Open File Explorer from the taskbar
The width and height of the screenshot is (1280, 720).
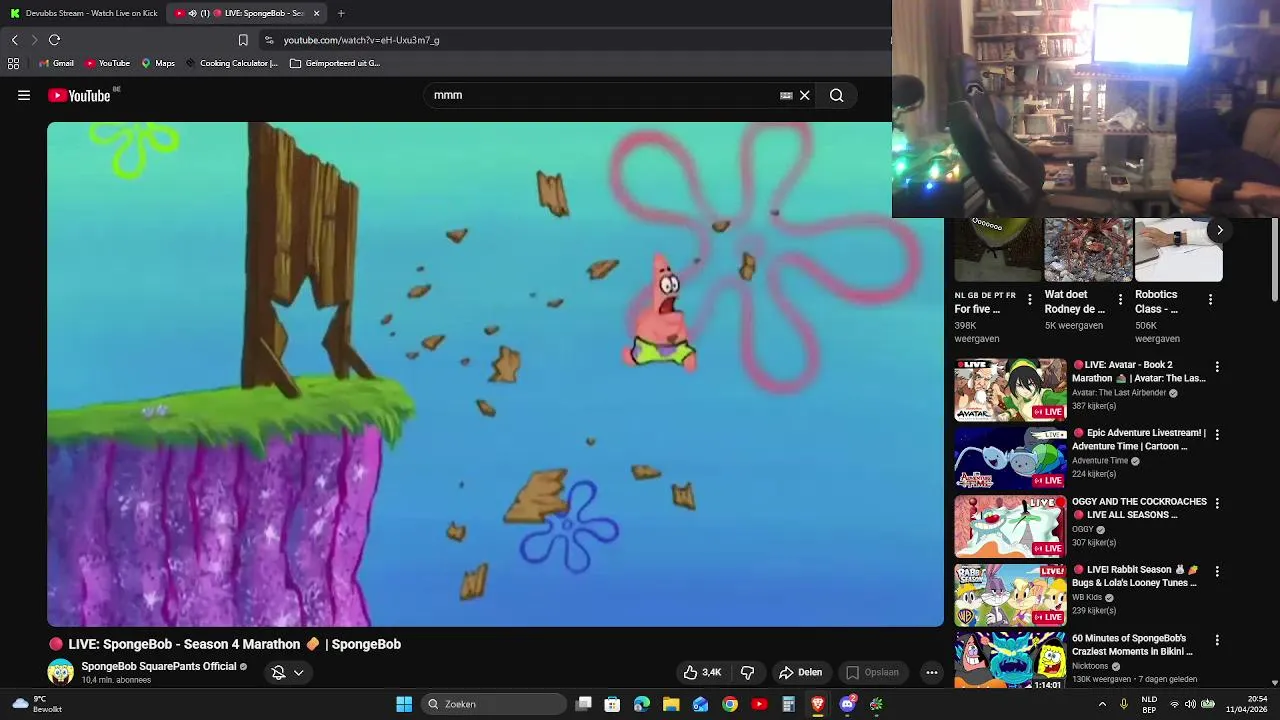(x=671, y=704)
